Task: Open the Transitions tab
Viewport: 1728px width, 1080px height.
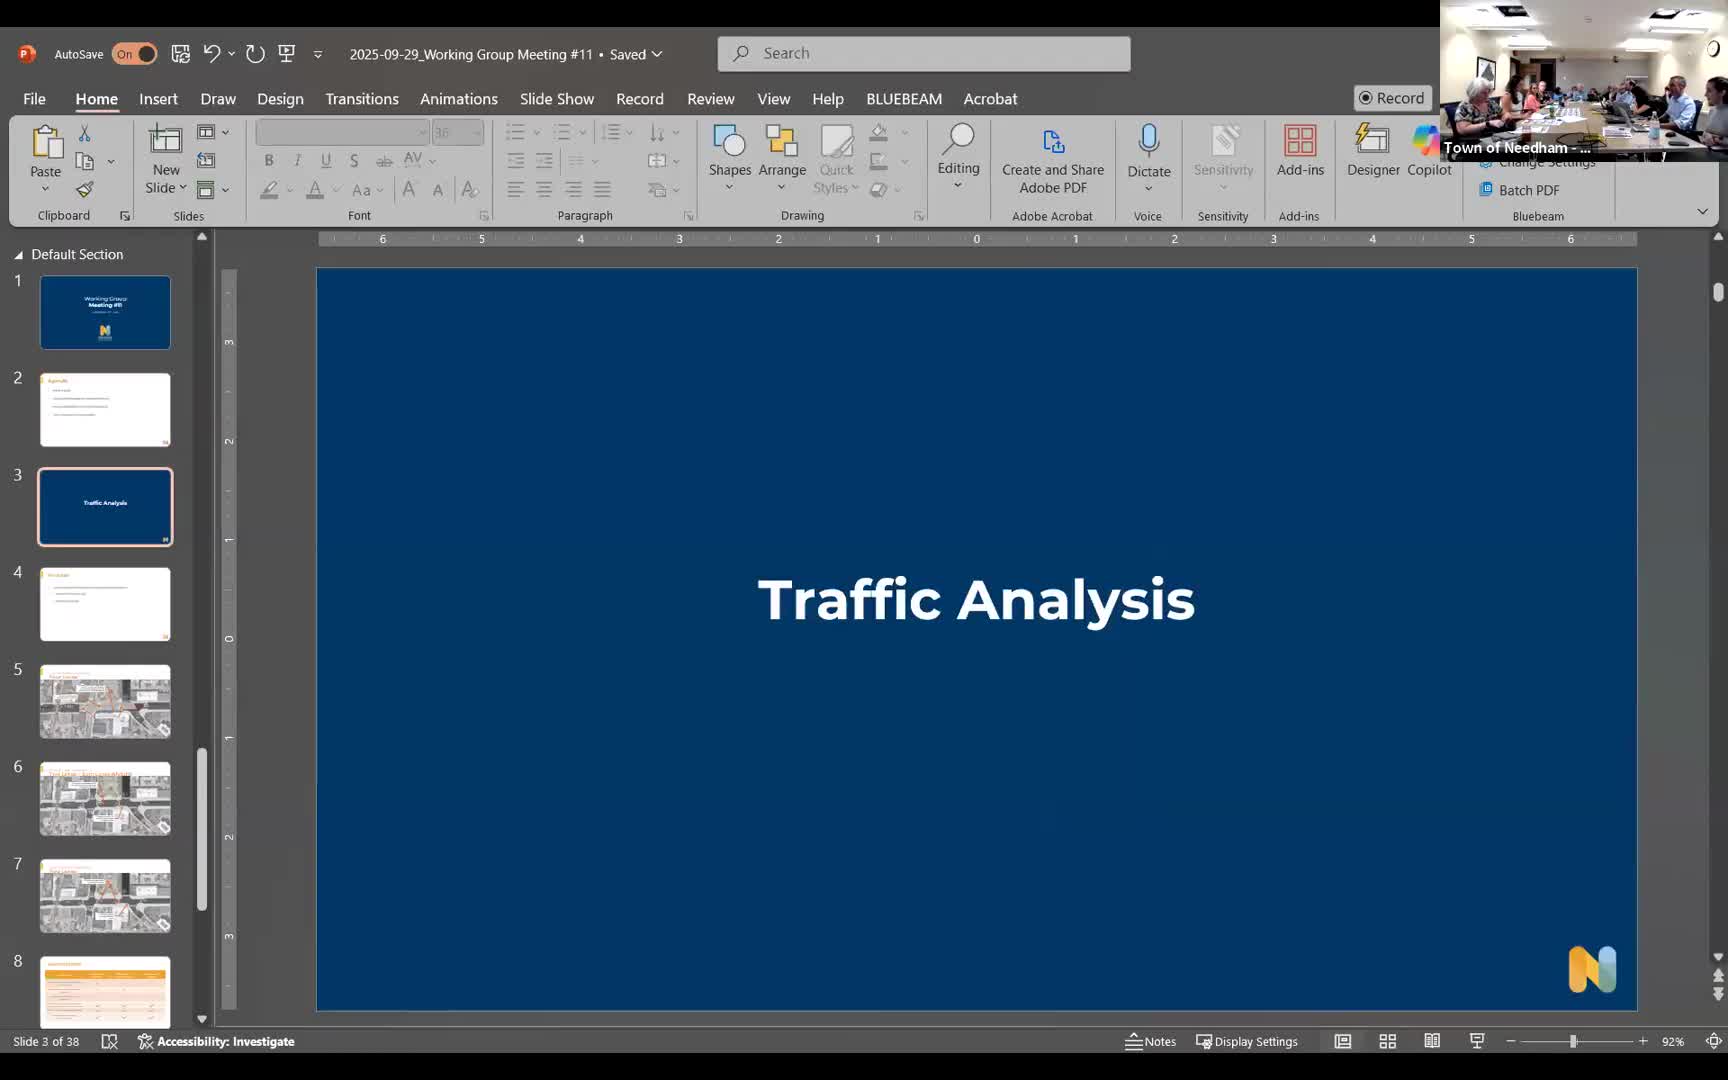Action: 361,99
